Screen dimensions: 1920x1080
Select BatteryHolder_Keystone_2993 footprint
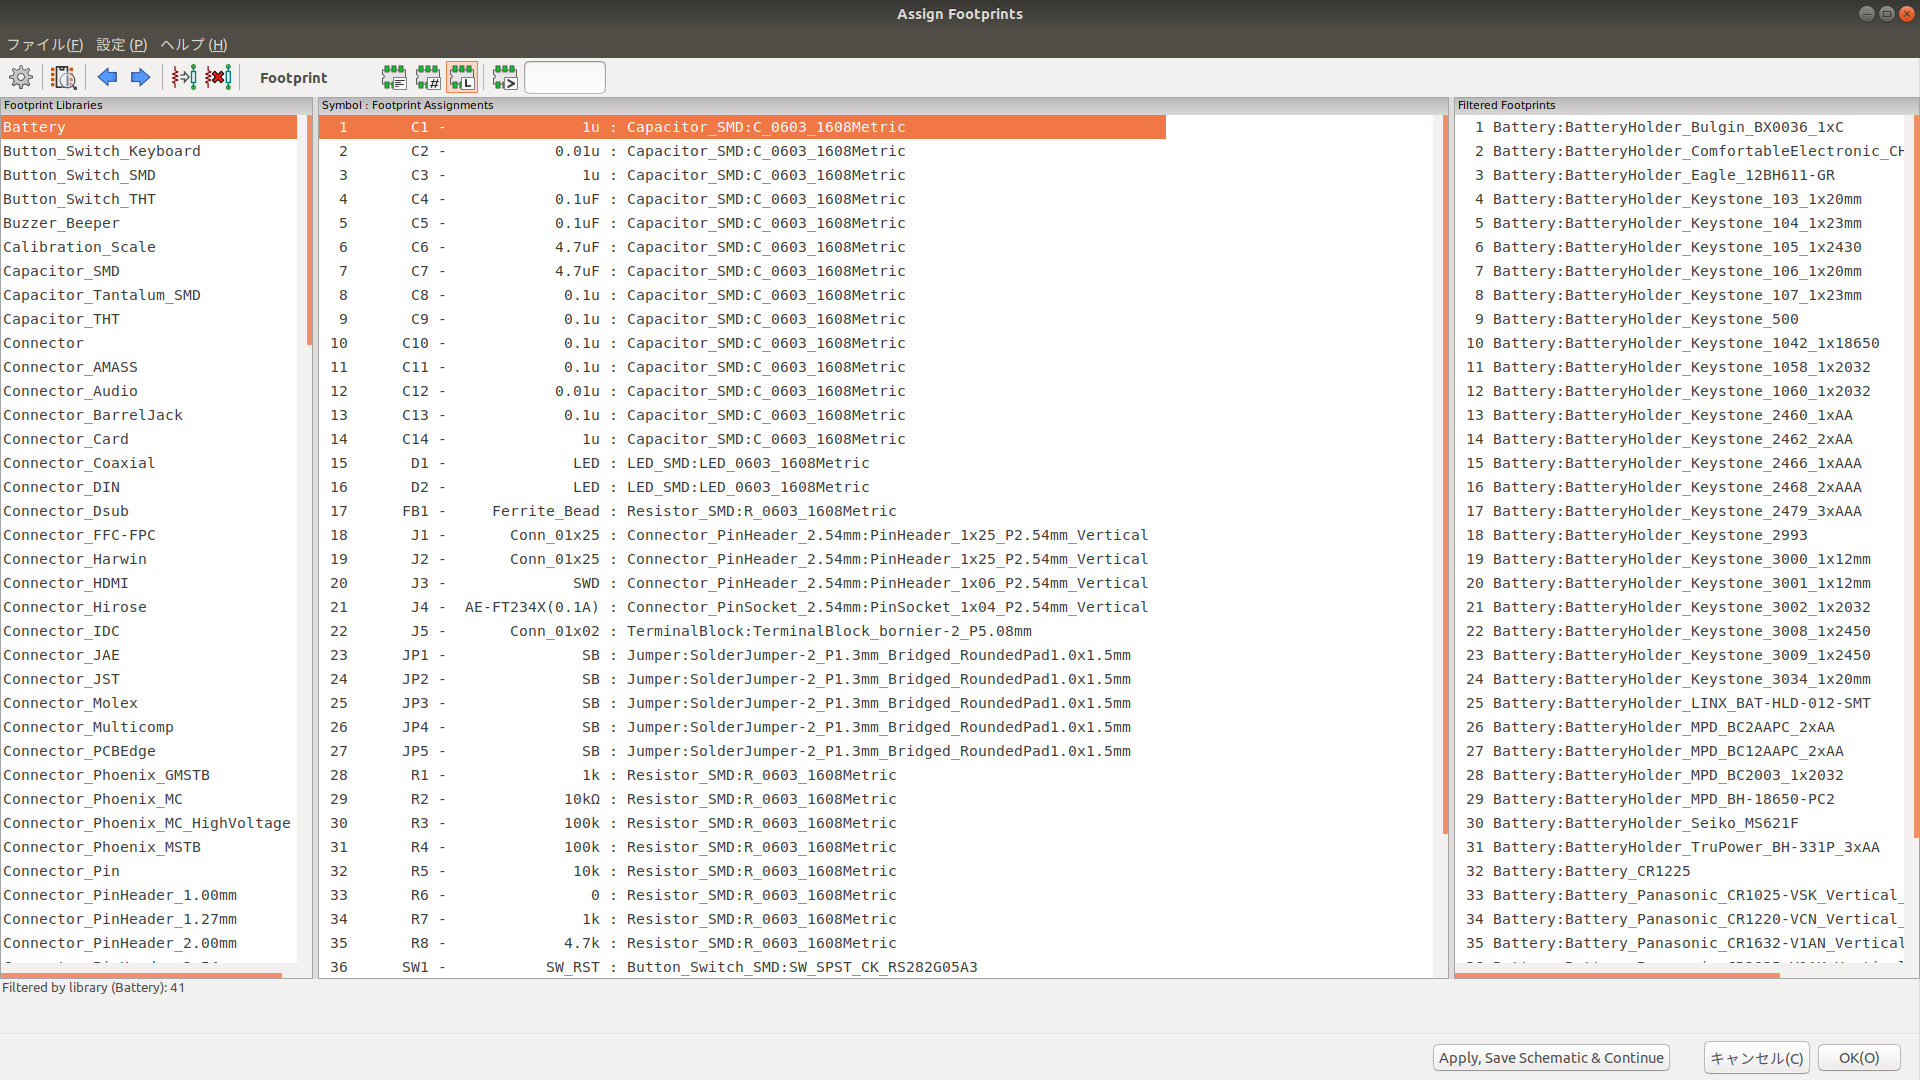pyautogui.click(x=1680, y=535)
